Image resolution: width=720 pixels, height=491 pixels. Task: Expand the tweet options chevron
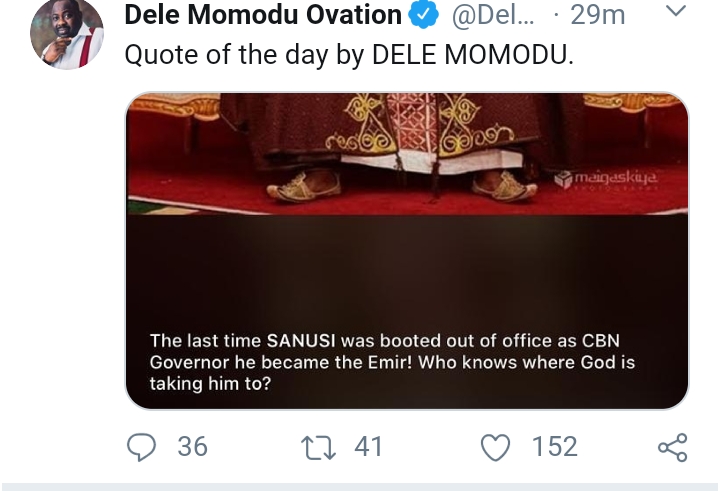pyautogui.click(x=676, y=12)
